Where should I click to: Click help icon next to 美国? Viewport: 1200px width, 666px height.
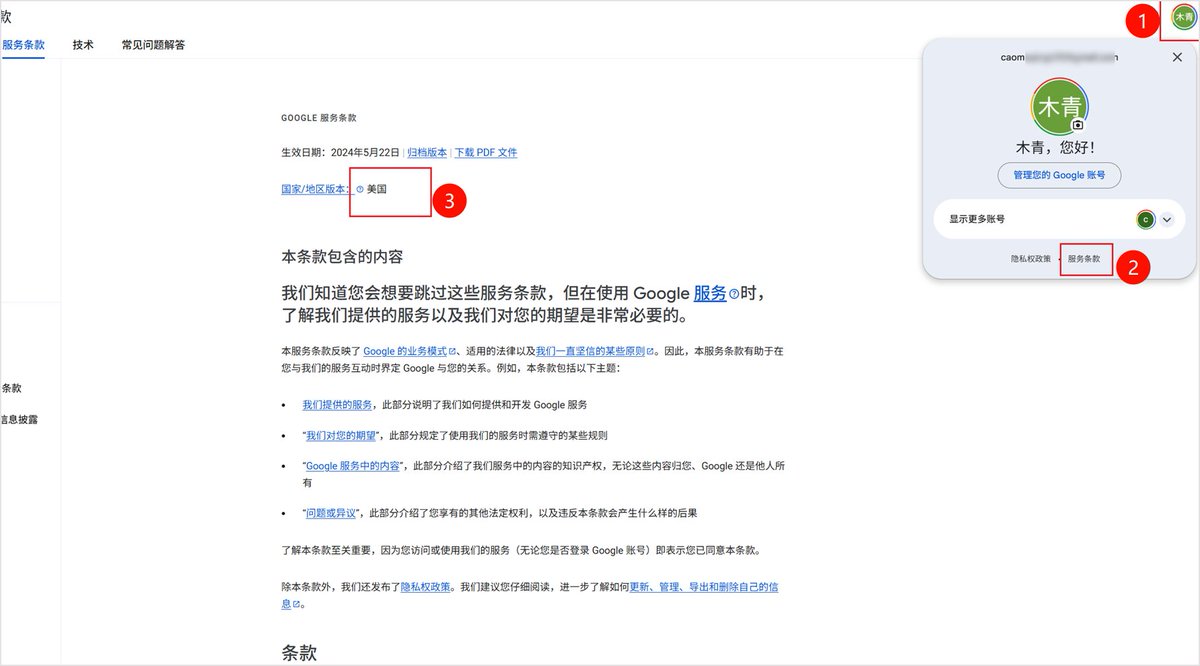point(360,189)
